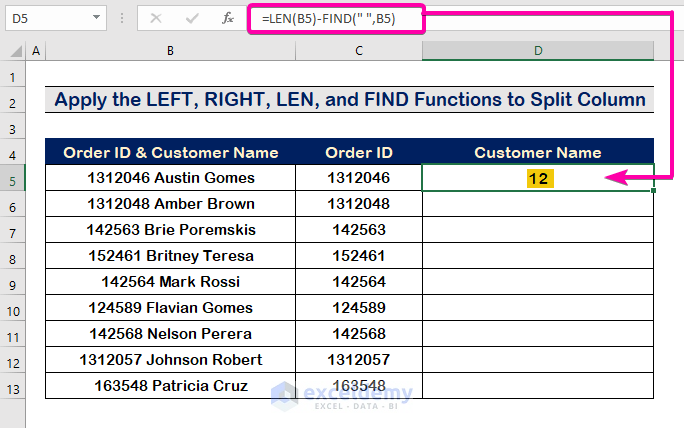Select column D header

pos(538,51)
